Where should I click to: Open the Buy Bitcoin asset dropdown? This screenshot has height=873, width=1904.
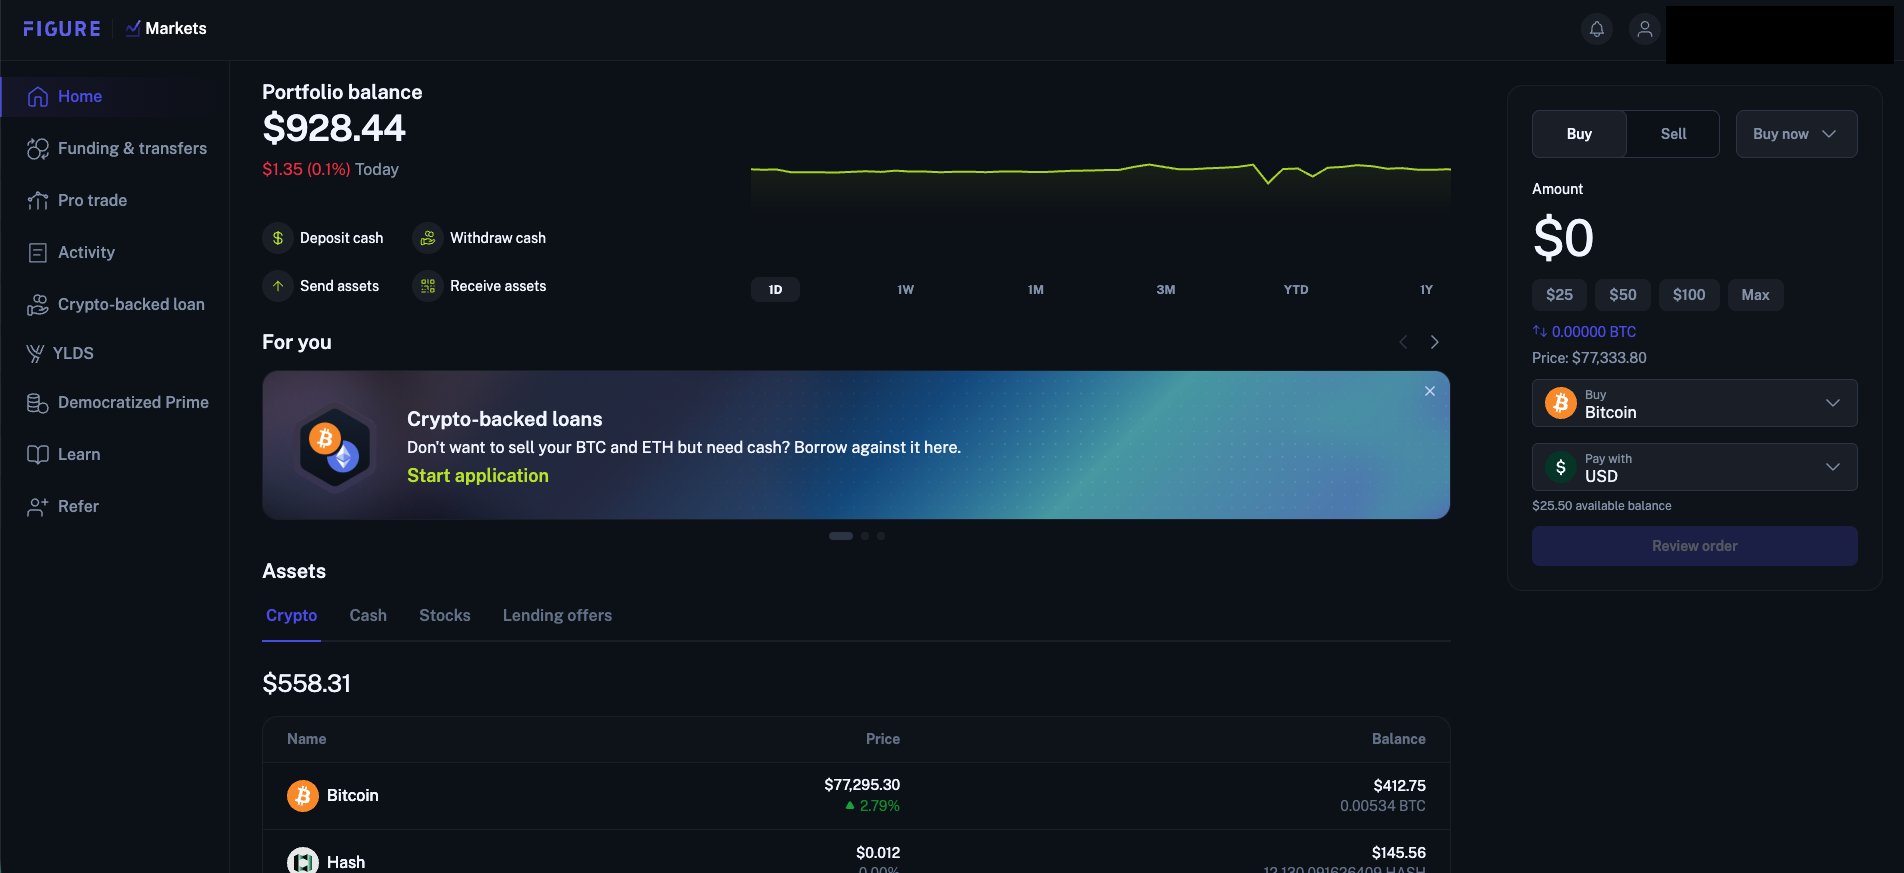click(x=1695, y=403)
